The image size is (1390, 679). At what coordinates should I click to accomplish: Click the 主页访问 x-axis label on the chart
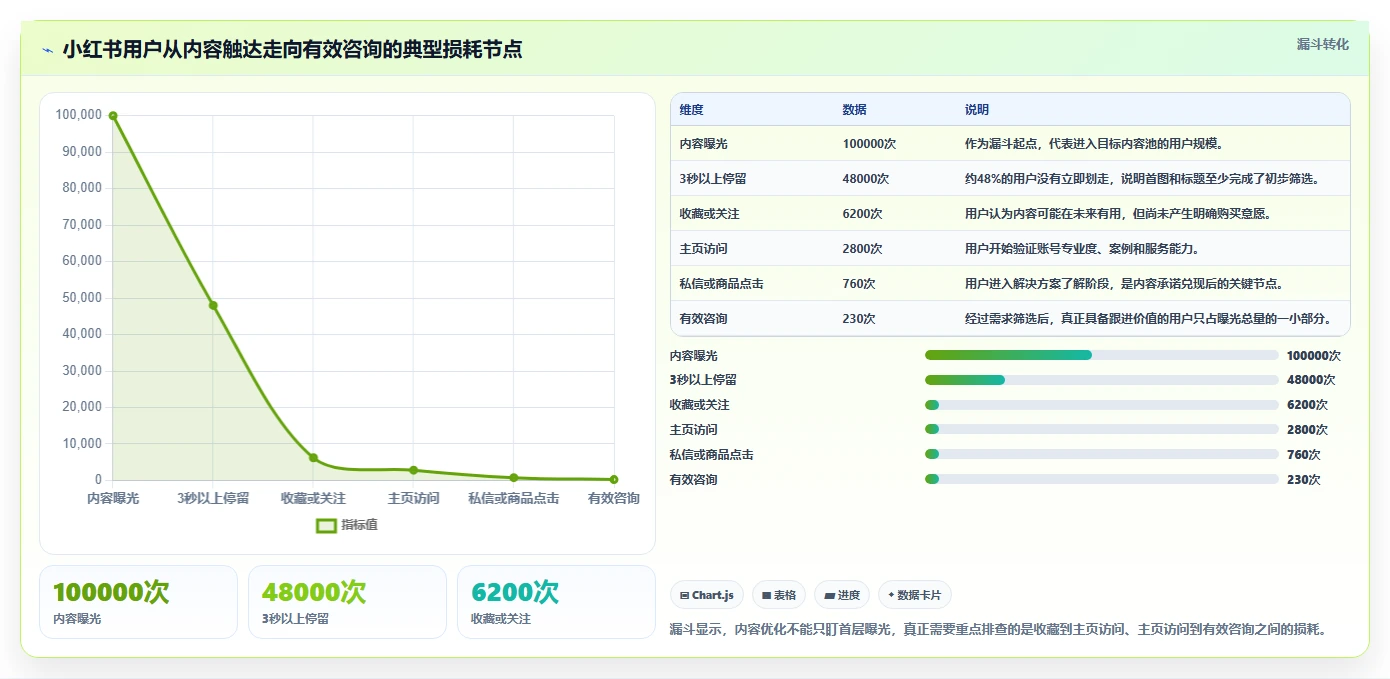tap(413, 498)
